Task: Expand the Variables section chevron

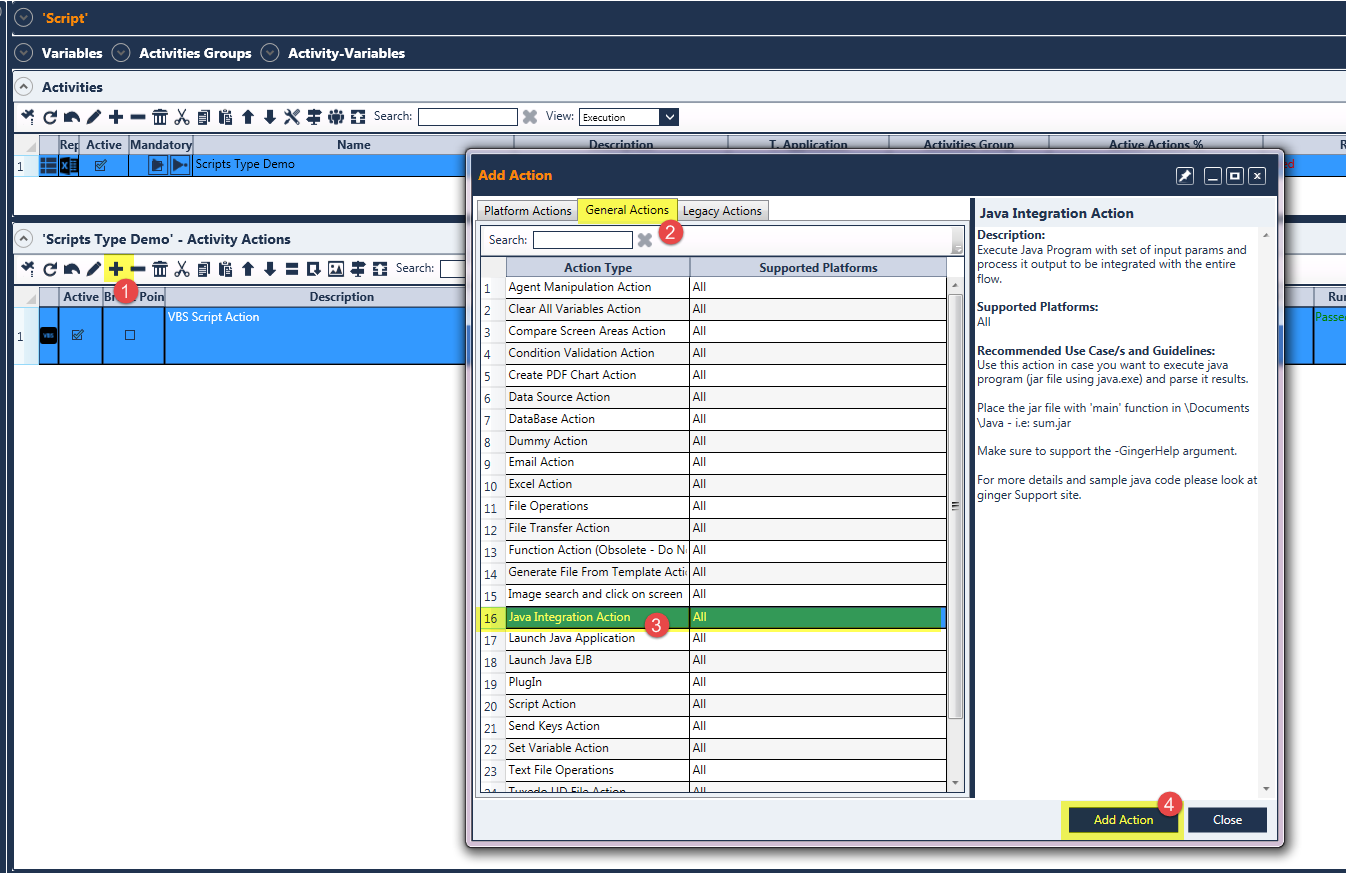Action: tap(22, 53)
